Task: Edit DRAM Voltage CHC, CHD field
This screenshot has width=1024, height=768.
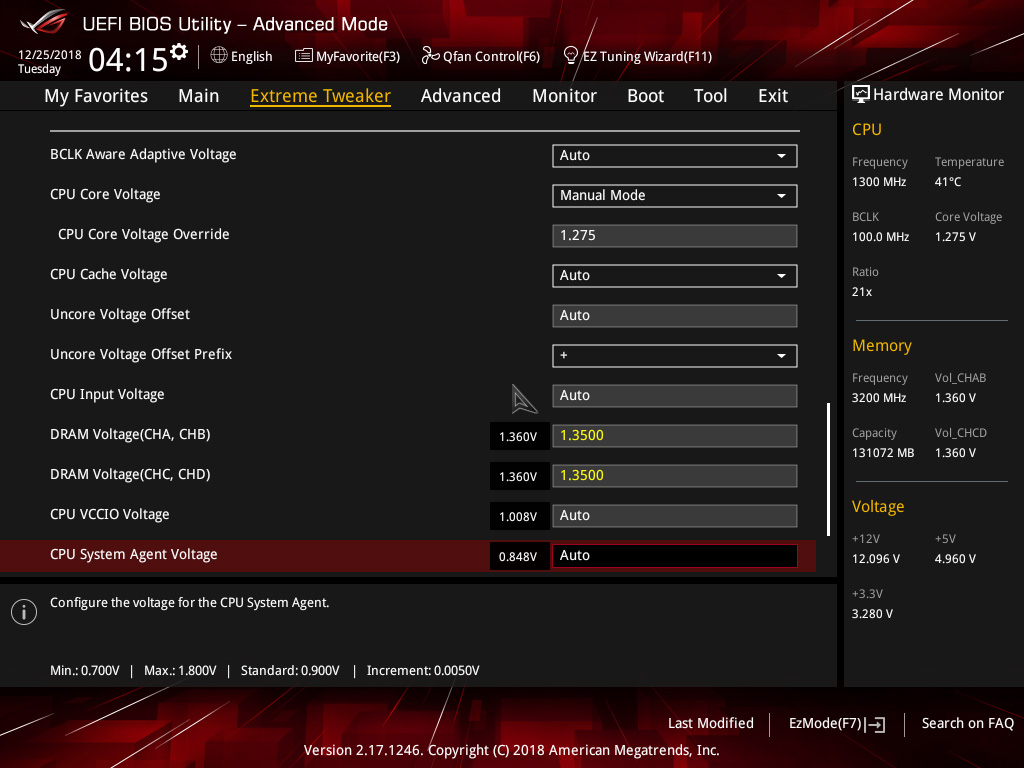Action: pos(675,475)
